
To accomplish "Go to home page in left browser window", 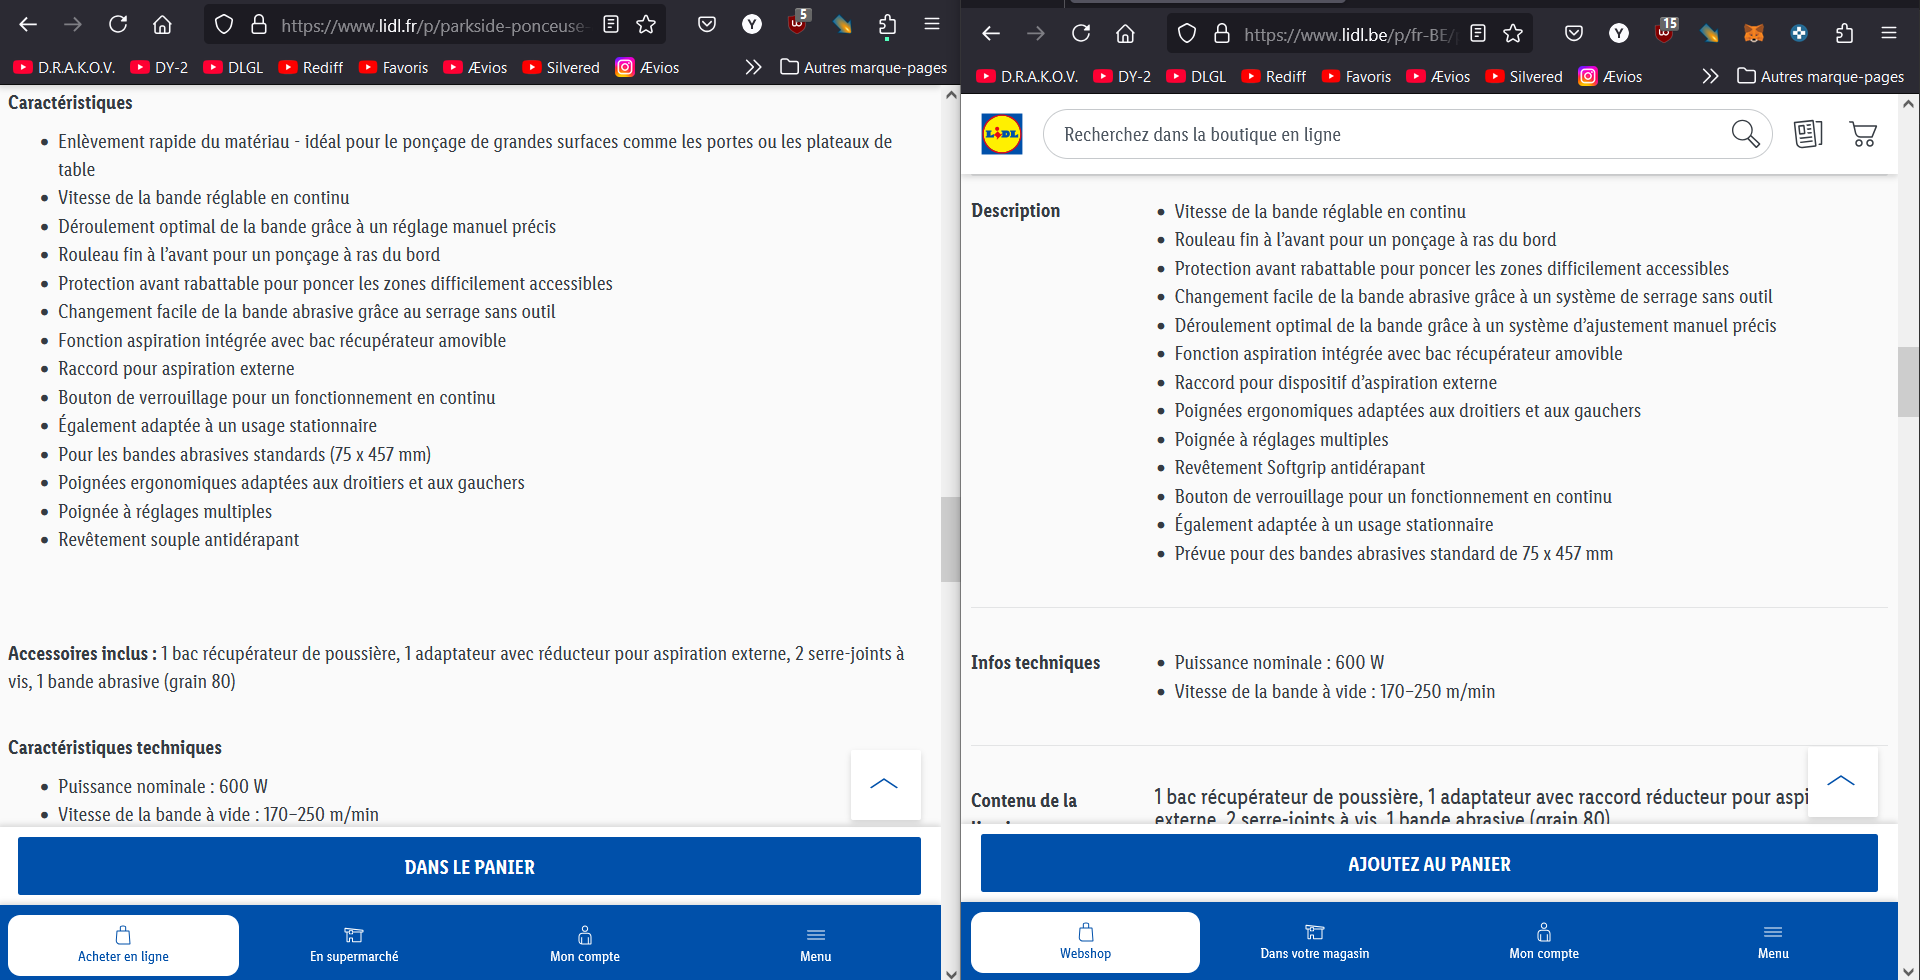I will tap(162, 24).
